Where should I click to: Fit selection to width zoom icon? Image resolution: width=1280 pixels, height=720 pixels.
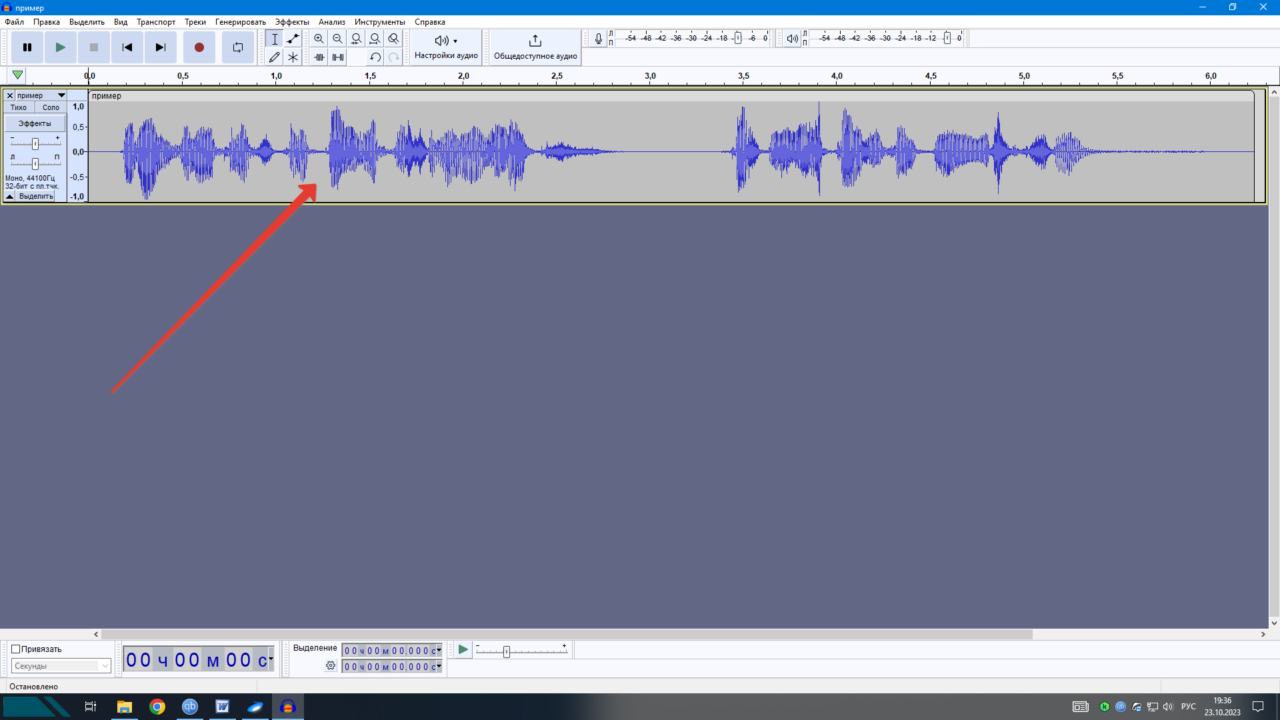pyautogui.click(x=356, y=39)
